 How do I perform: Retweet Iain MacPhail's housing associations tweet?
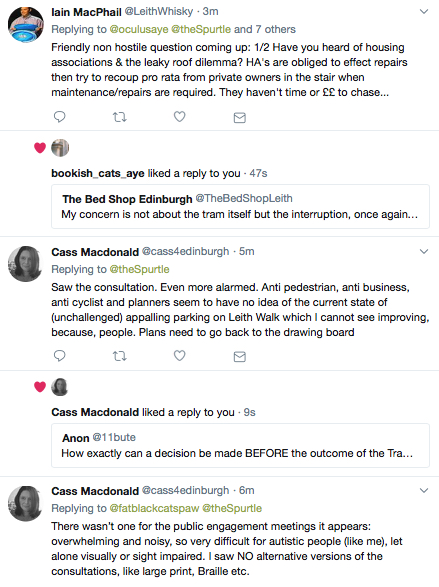point(120,117)
